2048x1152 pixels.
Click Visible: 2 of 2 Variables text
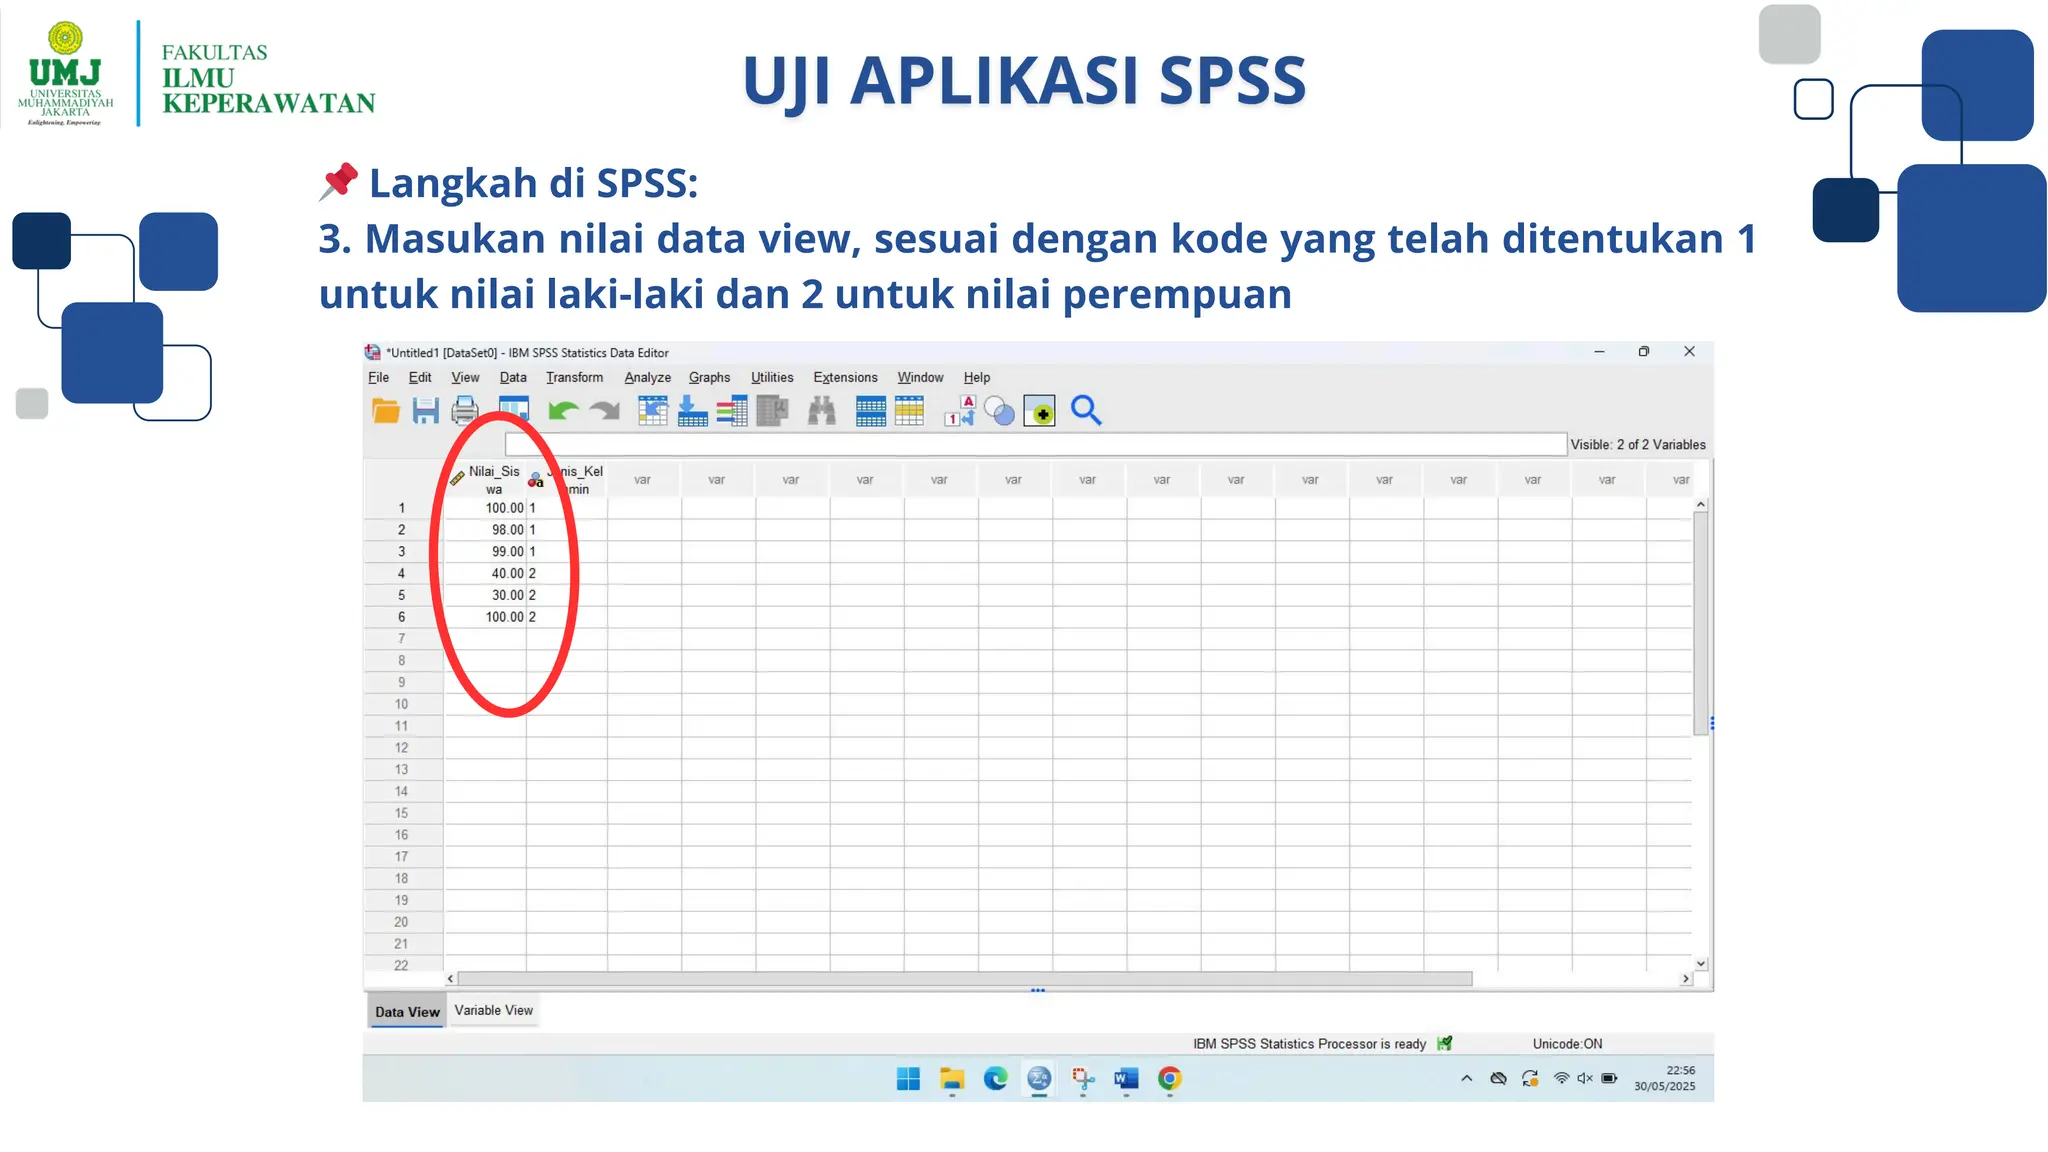(1638, 444)
